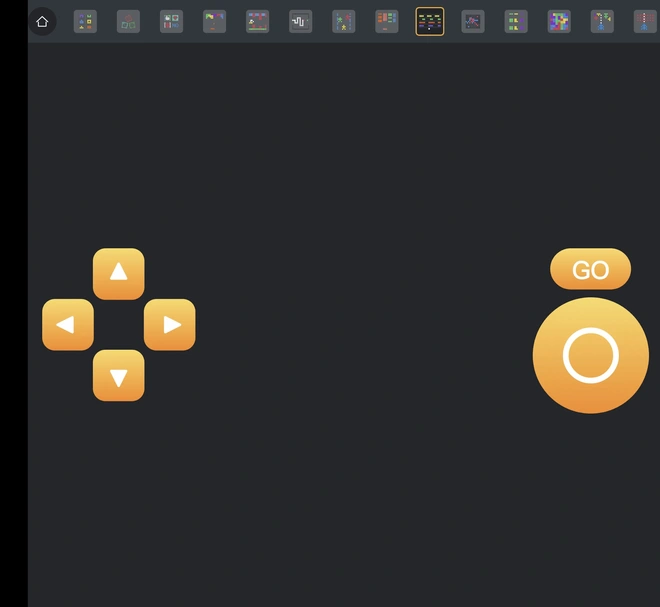Open the thumbnail right of the highlighted one
This screenshot has height=607, width=660.
tap(473, 21)
